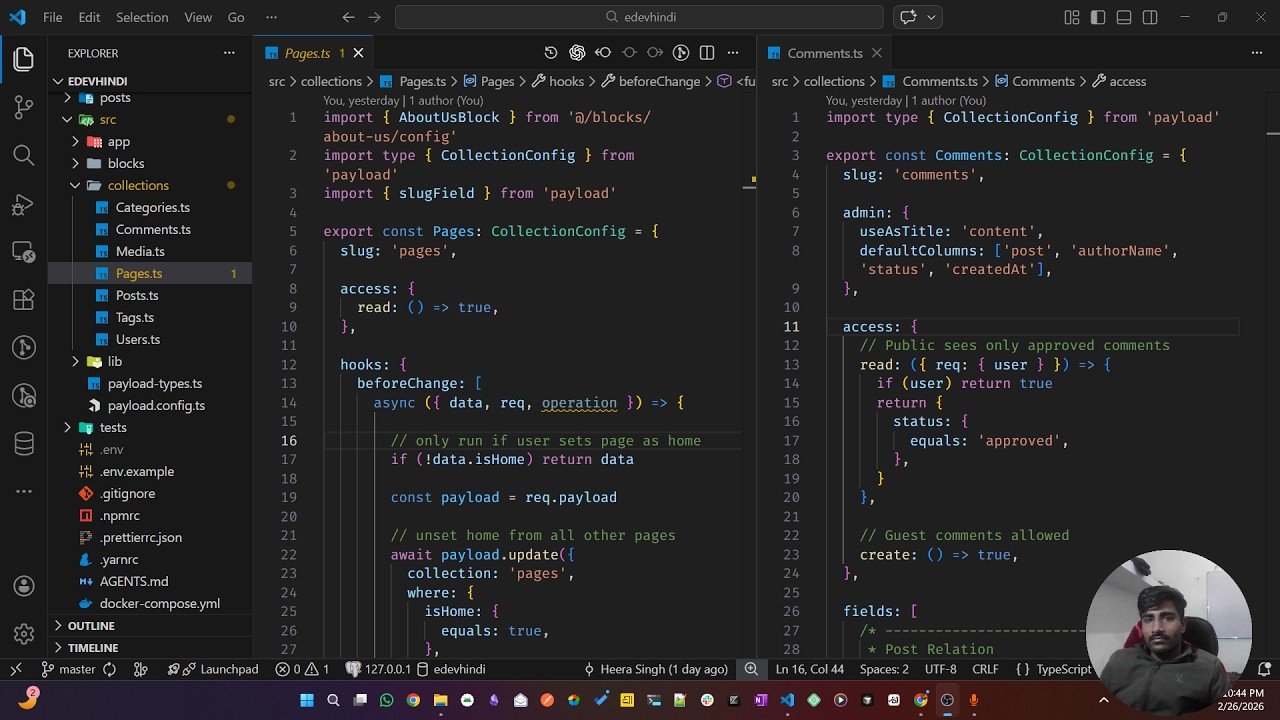Toggle the primary side bar layout button
This screenshot has width=1280, height=720.
pos(1098,17)
